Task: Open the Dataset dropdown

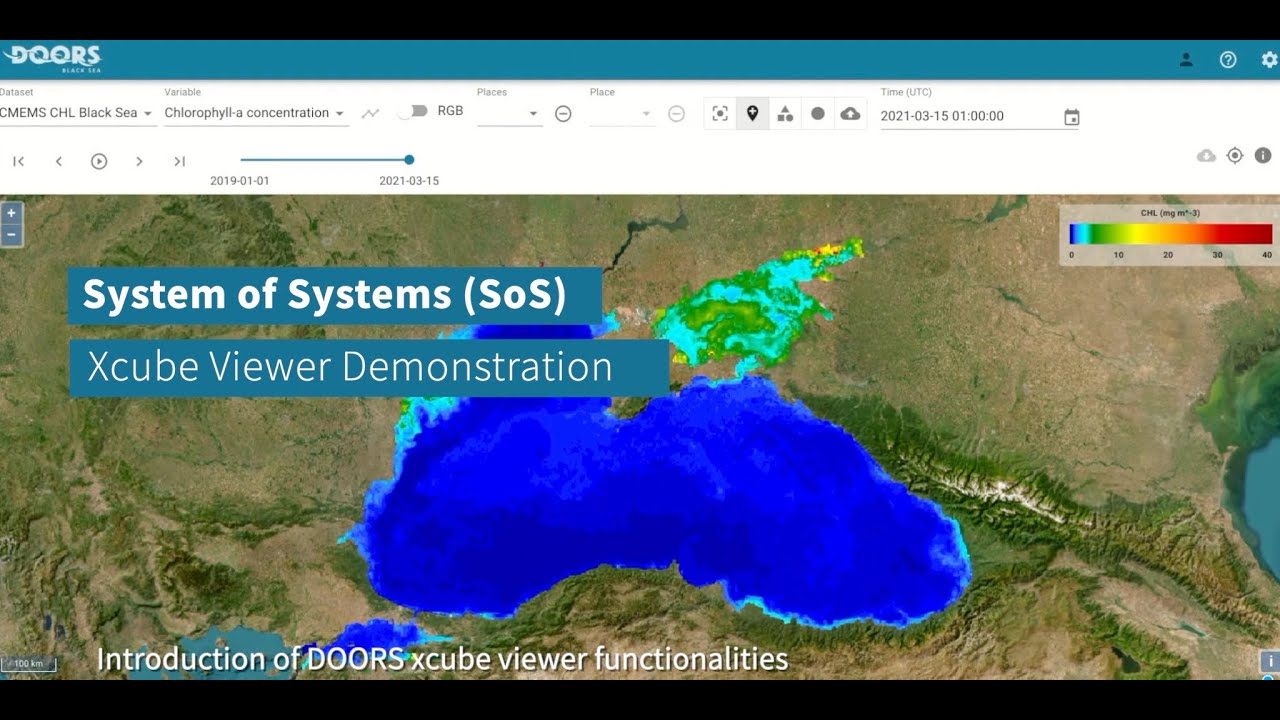Action: (76, 113)
